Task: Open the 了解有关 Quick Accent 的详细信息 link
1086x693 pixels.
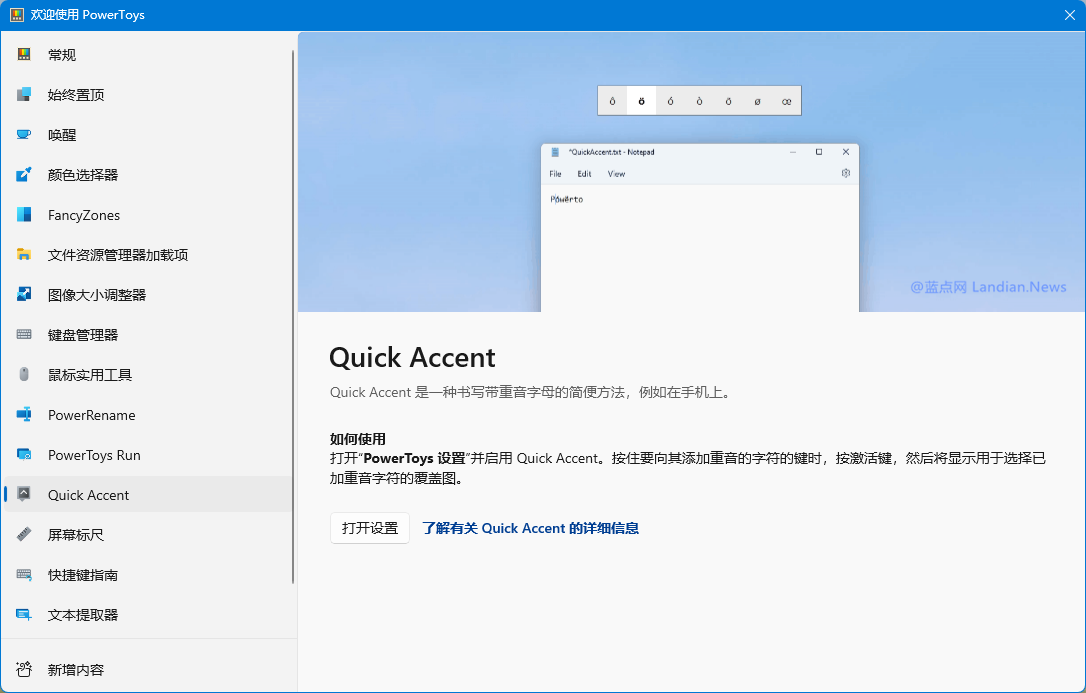Action: click(x=531, y=528)
